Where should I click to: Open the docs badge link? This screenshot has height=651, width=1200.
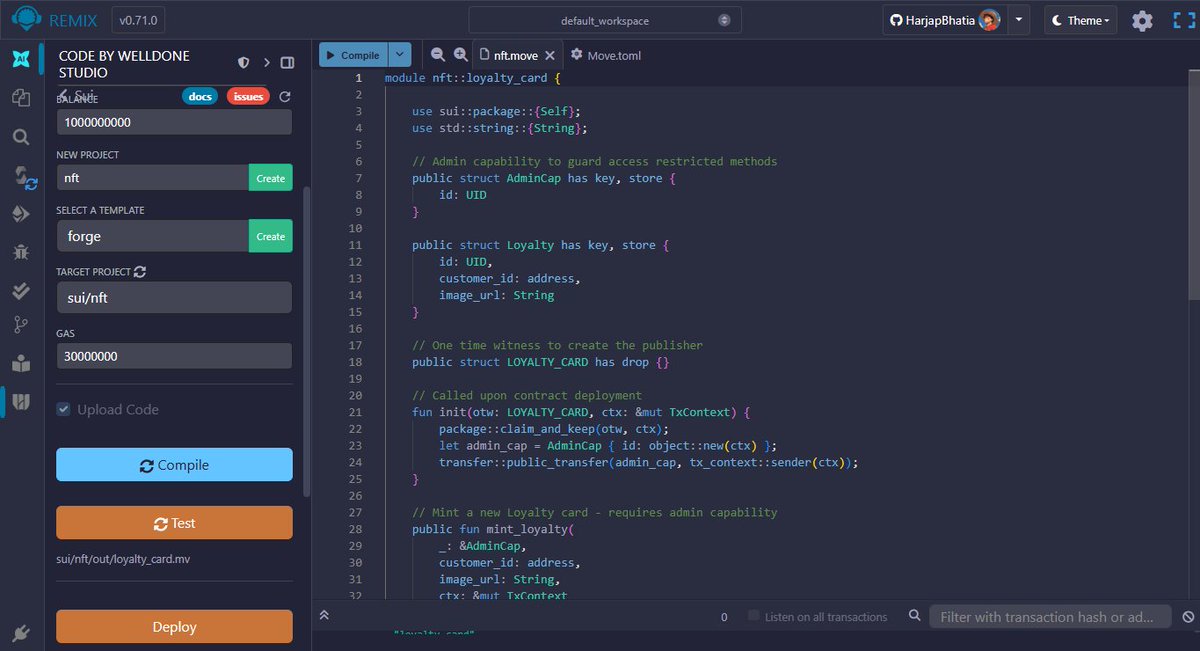tap(200, 97)
